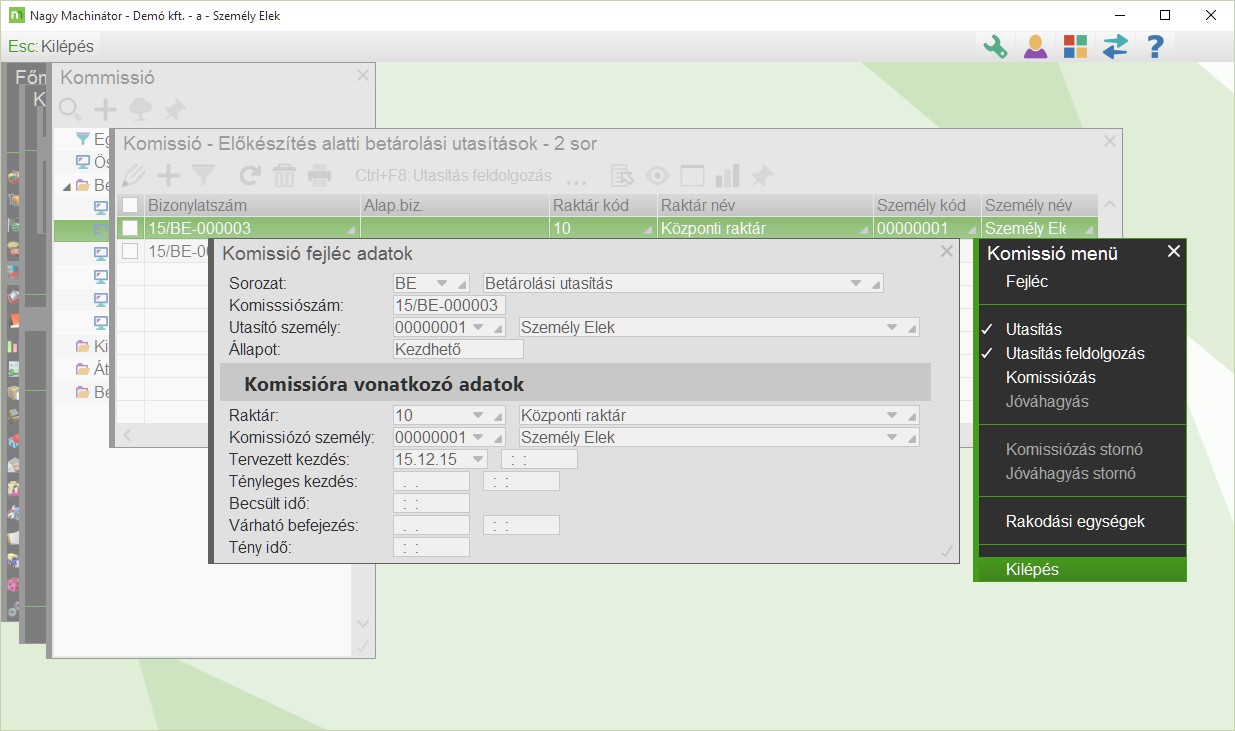Click the export list icon in list toolbar
Image resolution: width=1235 pixels, height=731 pixels.
point(622,175)
